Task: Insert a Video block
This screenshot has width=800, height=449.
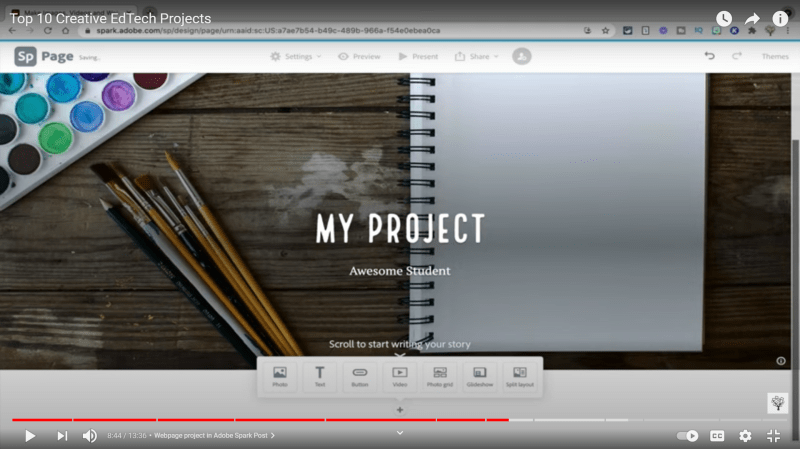Action: click(400, 377)
